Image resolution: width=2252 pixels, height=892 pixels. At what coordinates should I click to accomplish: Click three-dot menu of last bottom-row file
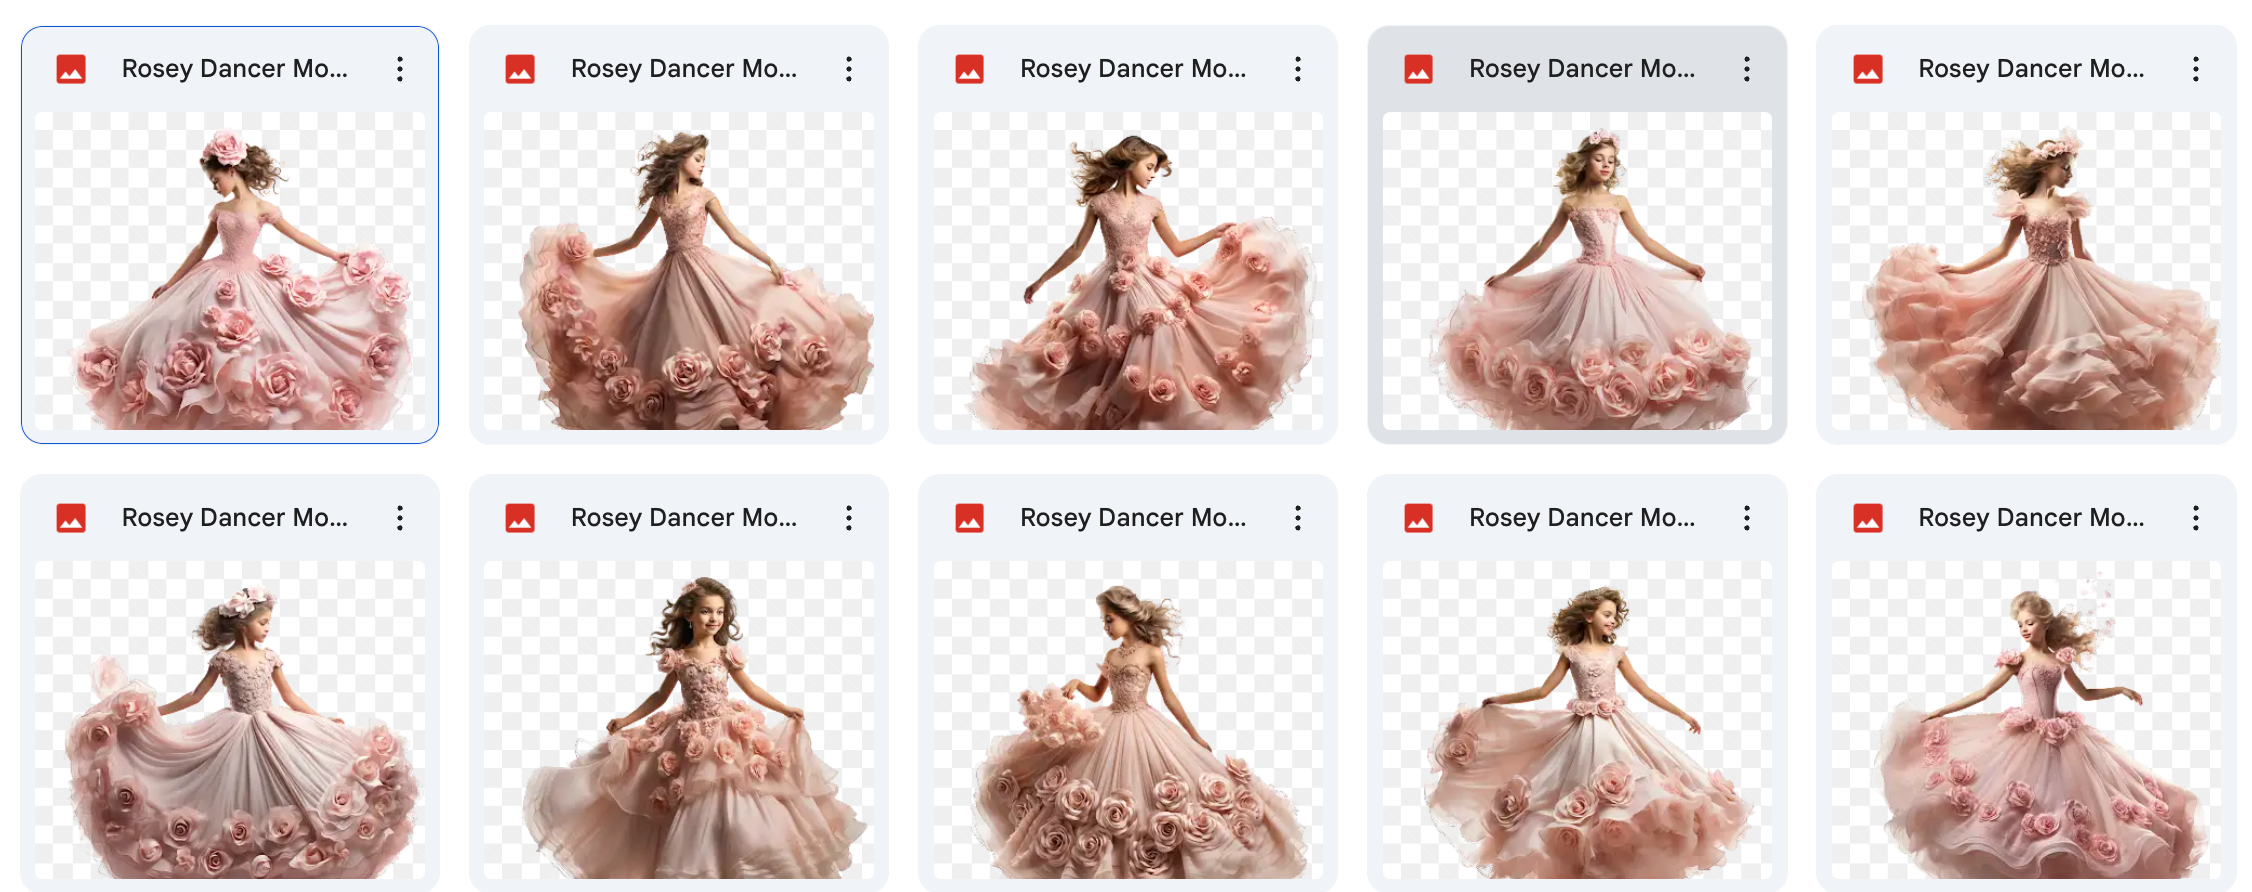[x=2195, y=518]
